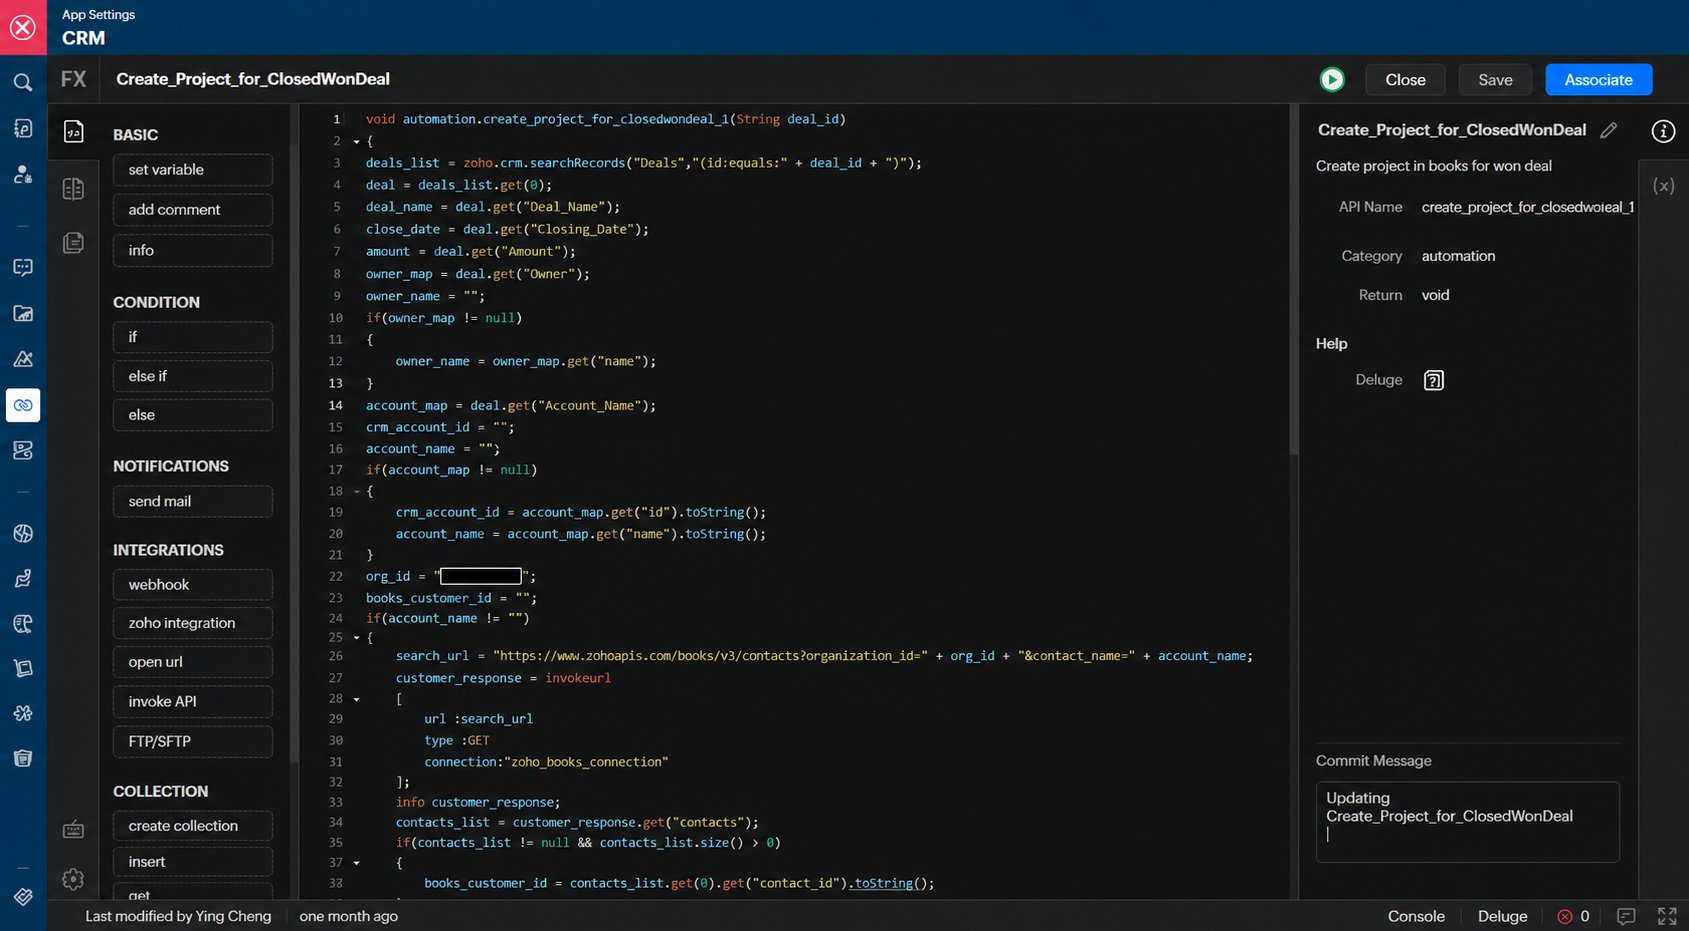Screen dimensions: 1689x931
Task: Click 'Last modified by Ying Cheng' text
Action: pyautogui.click(x=178, y=916)
